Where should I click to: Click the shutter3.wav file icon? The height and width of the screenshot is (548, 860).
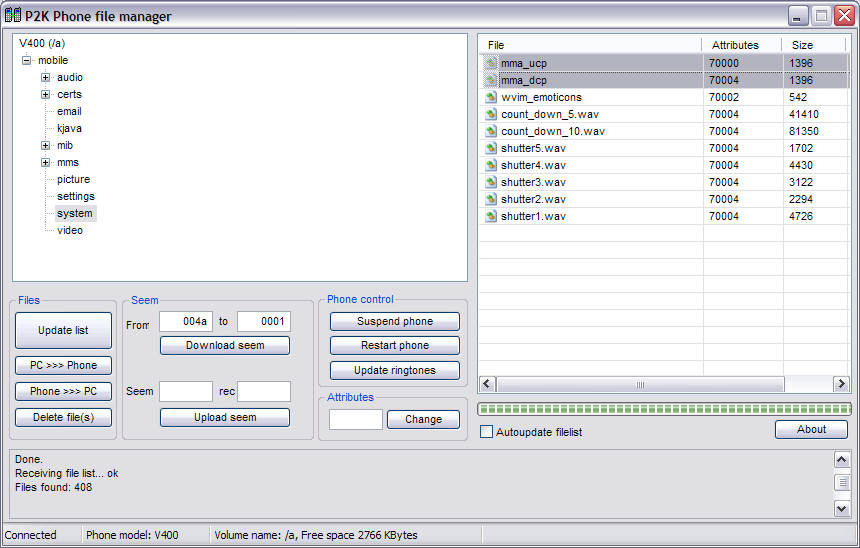pyautogui.click(x=490, y=182)
